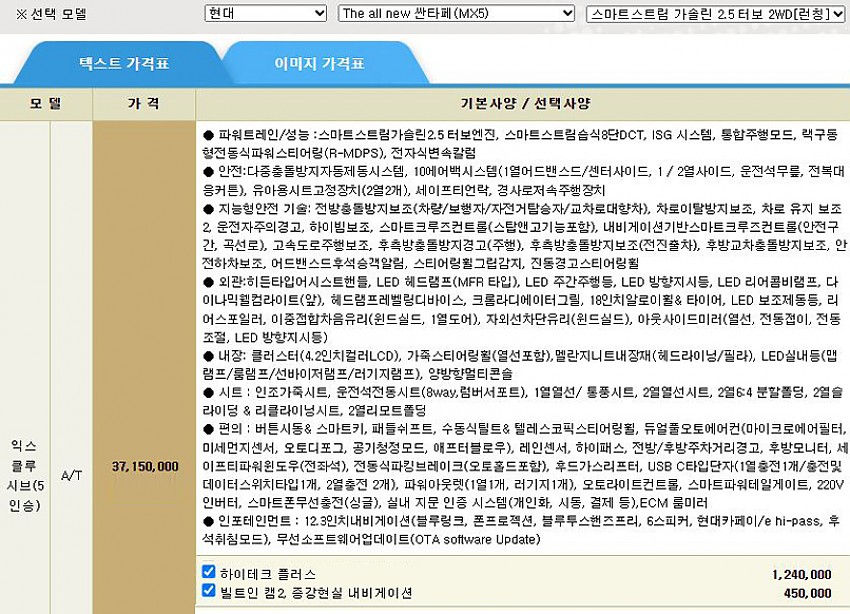Click the 기본사양 / 선택사양 column header
The image size is (850, 614).
(524, 103)
